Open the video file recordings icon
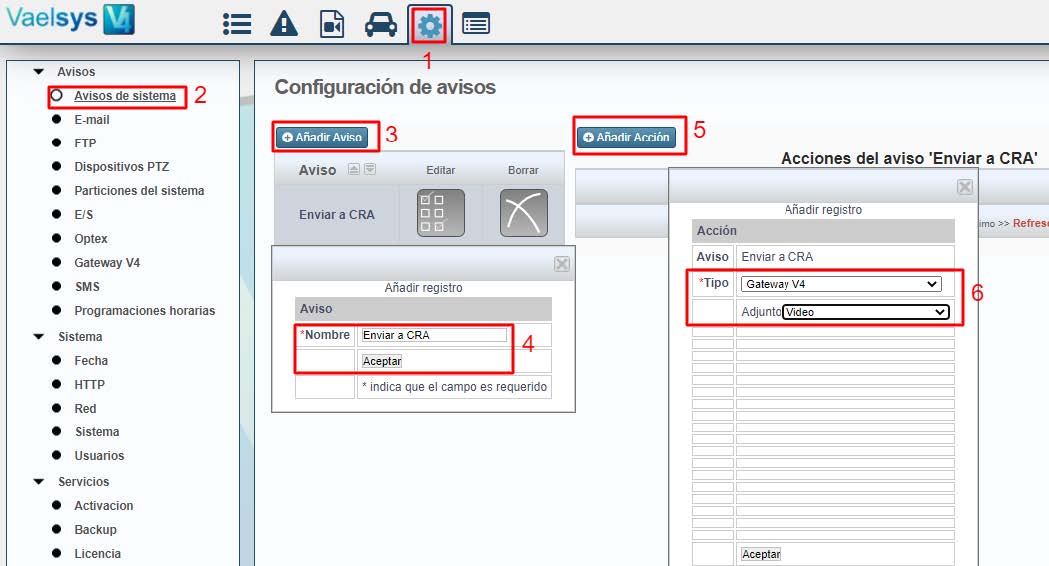Image resolution: width=1049 pixels, height=566 pixels. click(x=332, y=24)
